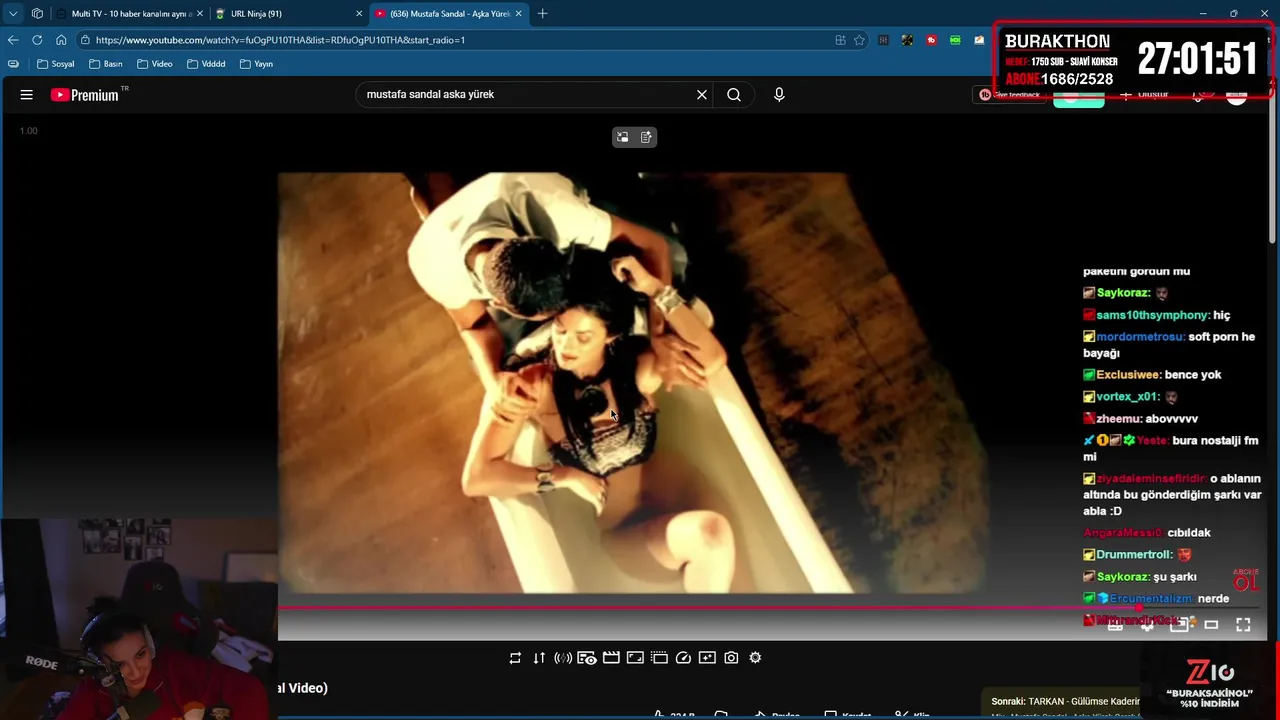Select the Mustafa Sandal YouTube tab
Screen dimensions: 1280x720
pos(448,14)
